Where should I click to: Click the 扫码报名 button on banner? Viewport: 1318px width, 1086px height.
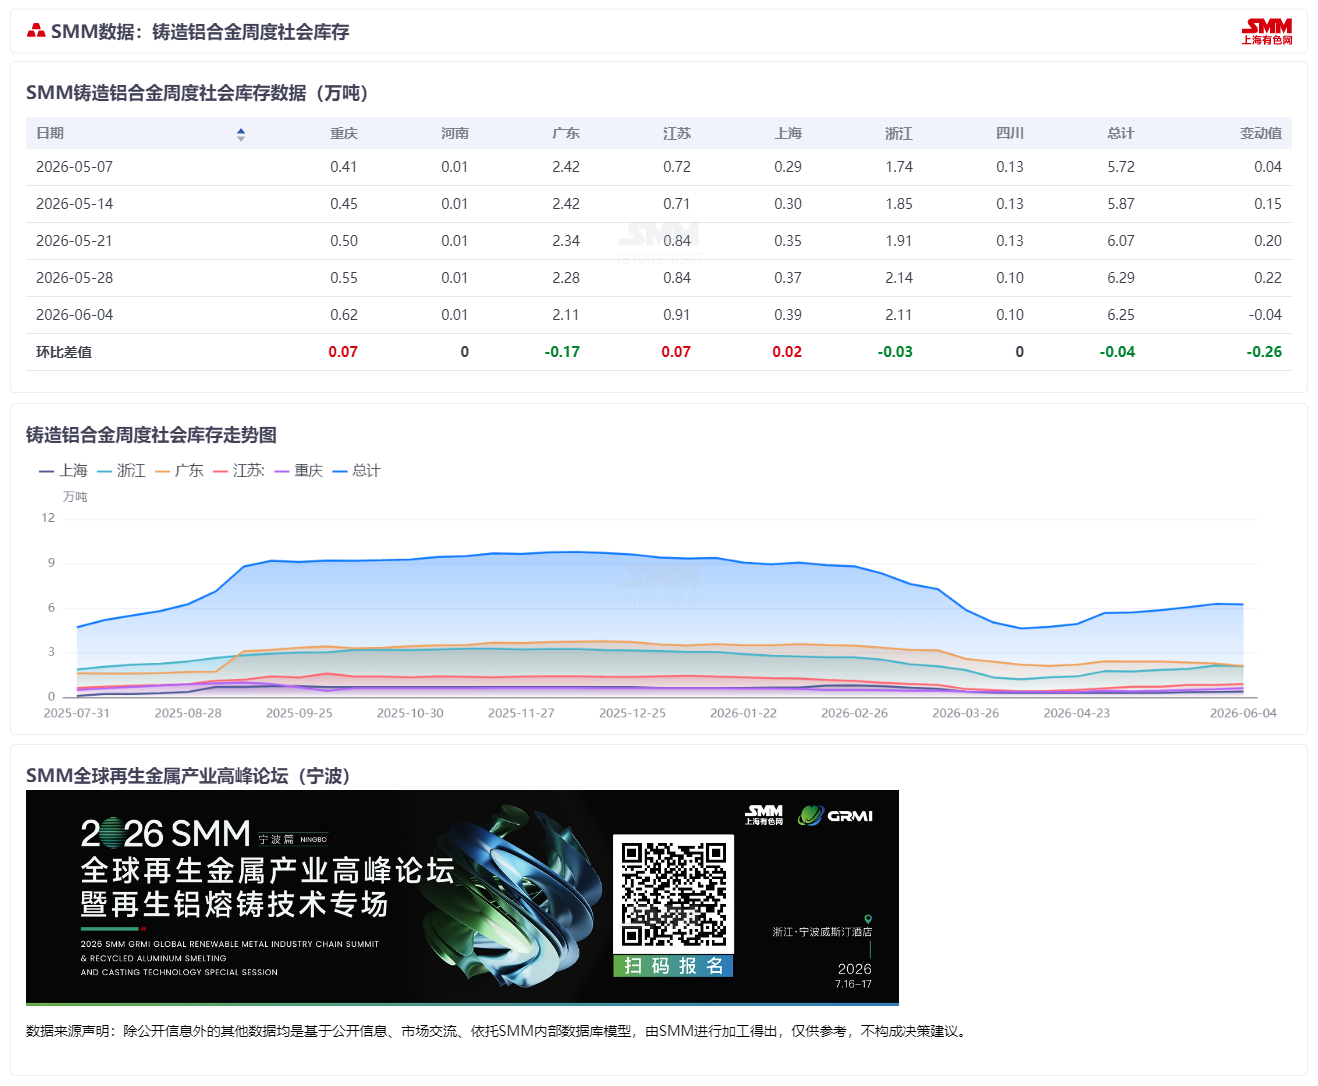point(673,966)
